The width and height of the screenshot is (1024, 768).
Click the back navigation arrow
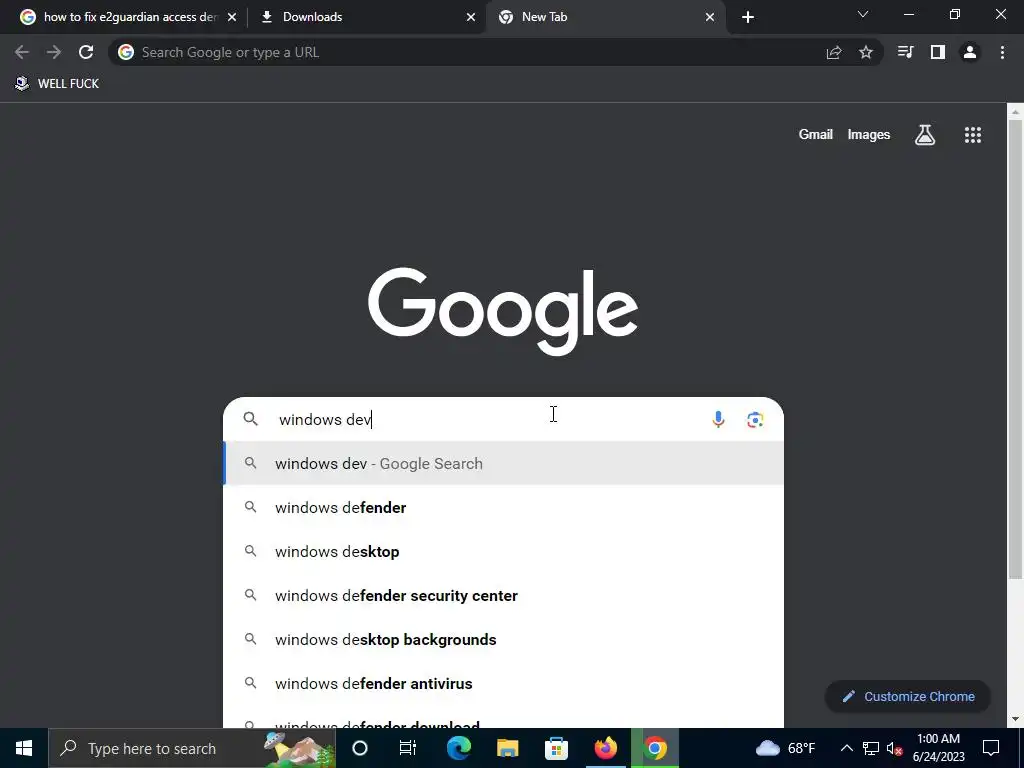tap(22, 52)
